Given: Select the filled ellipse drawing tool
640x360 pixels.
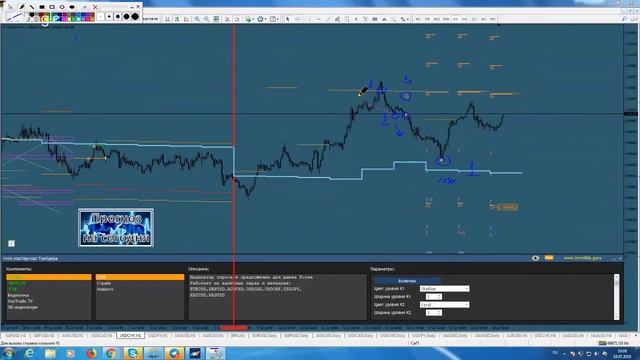Looking at the screenshot, I should tap(72, 7).
